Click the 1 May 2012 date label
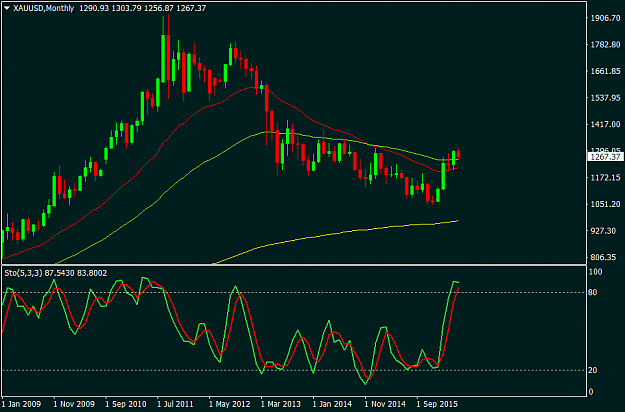Screen dimensions: 625x412 (x=230, y=404)
